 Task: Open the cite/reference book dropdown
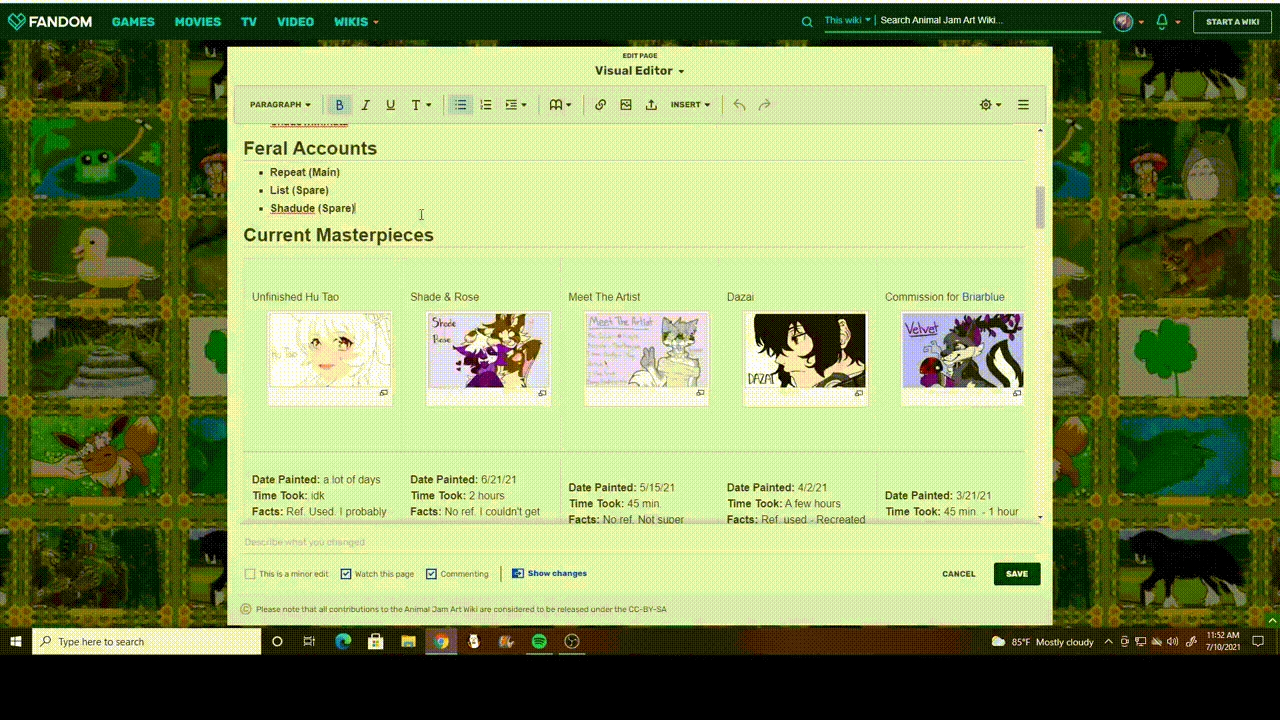560,105
